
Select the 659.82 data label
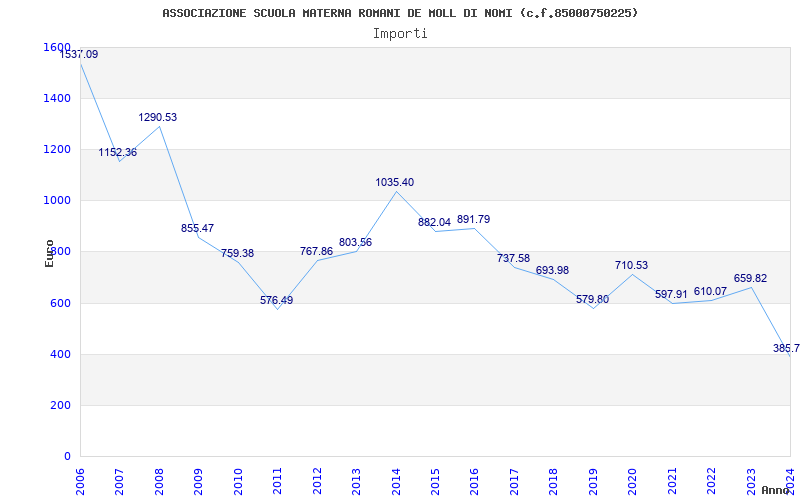751,279
